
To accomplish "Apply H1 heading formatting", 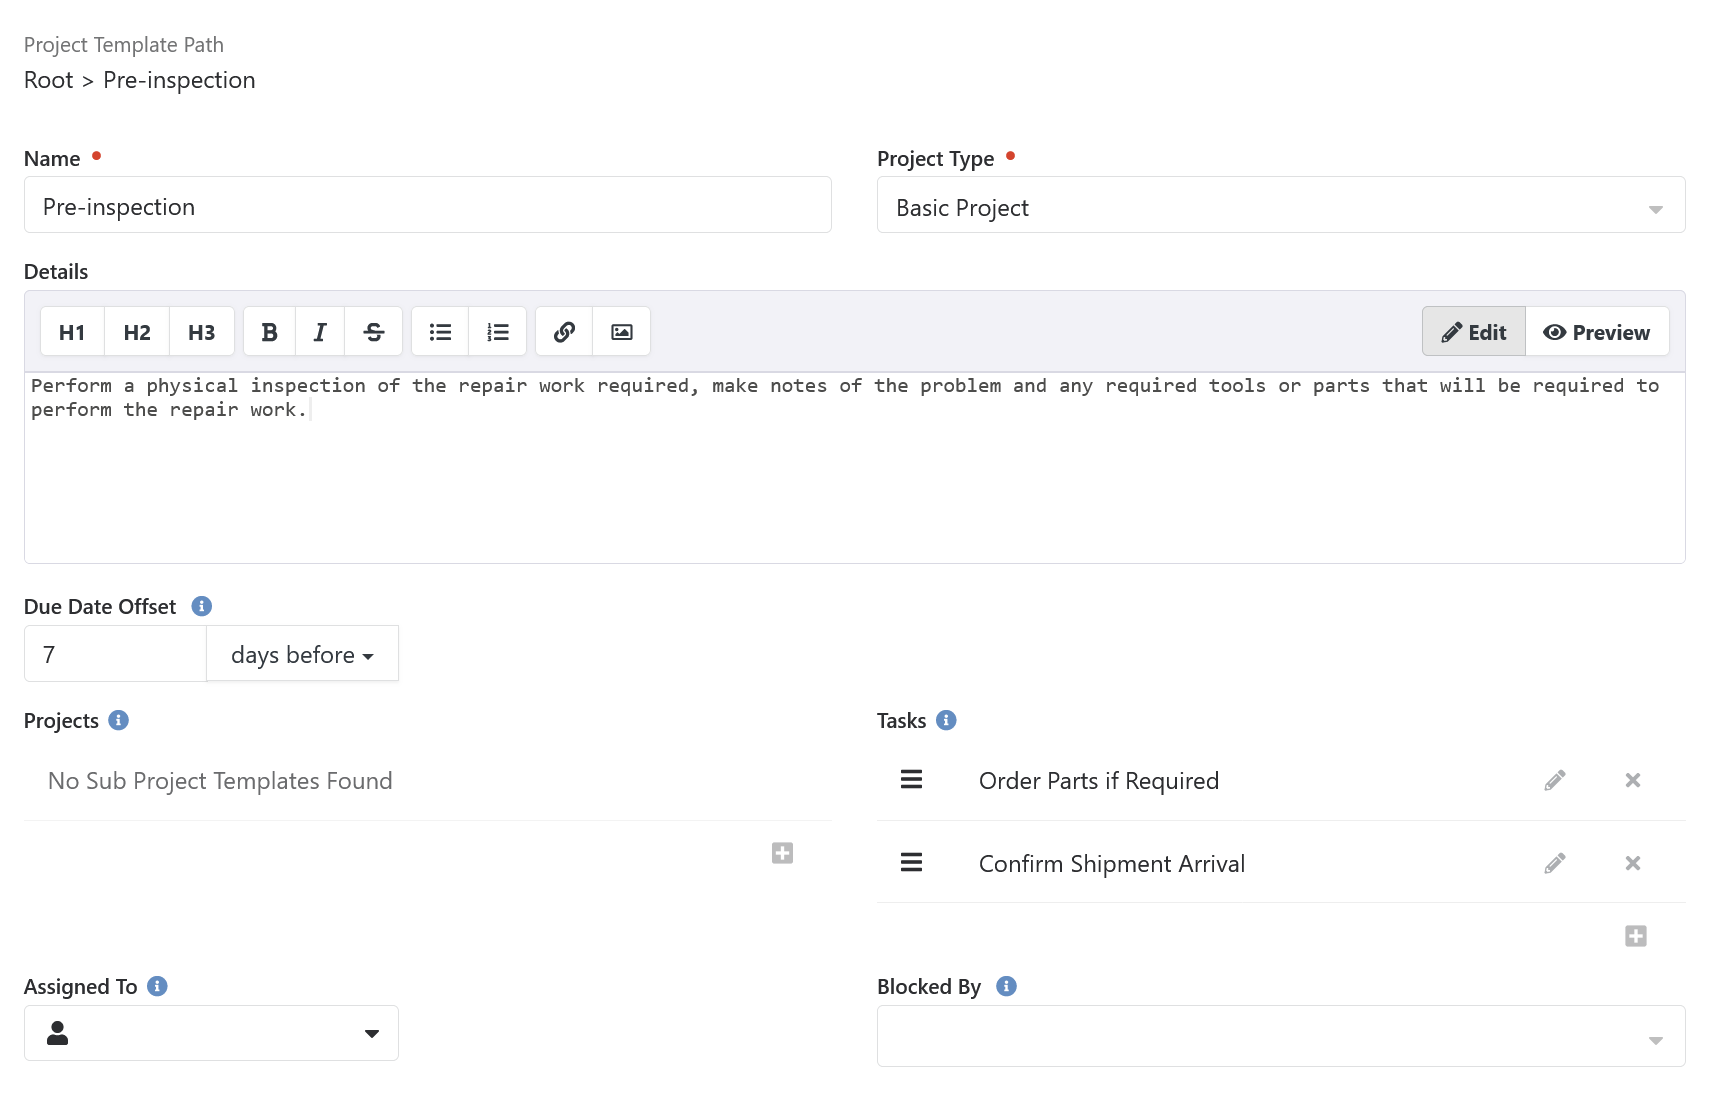I will click(x=72, y=332).
